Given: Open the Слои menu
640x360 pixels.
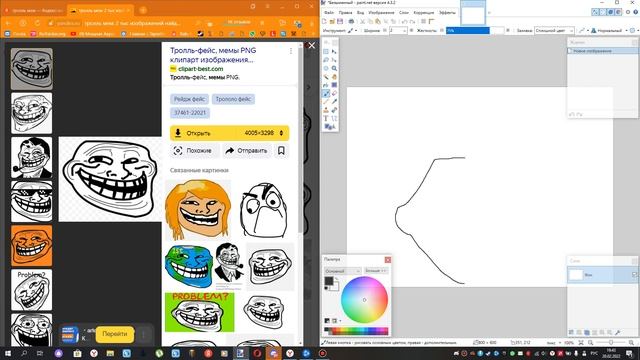Looking at the screenshot, I should coord(404,13).
